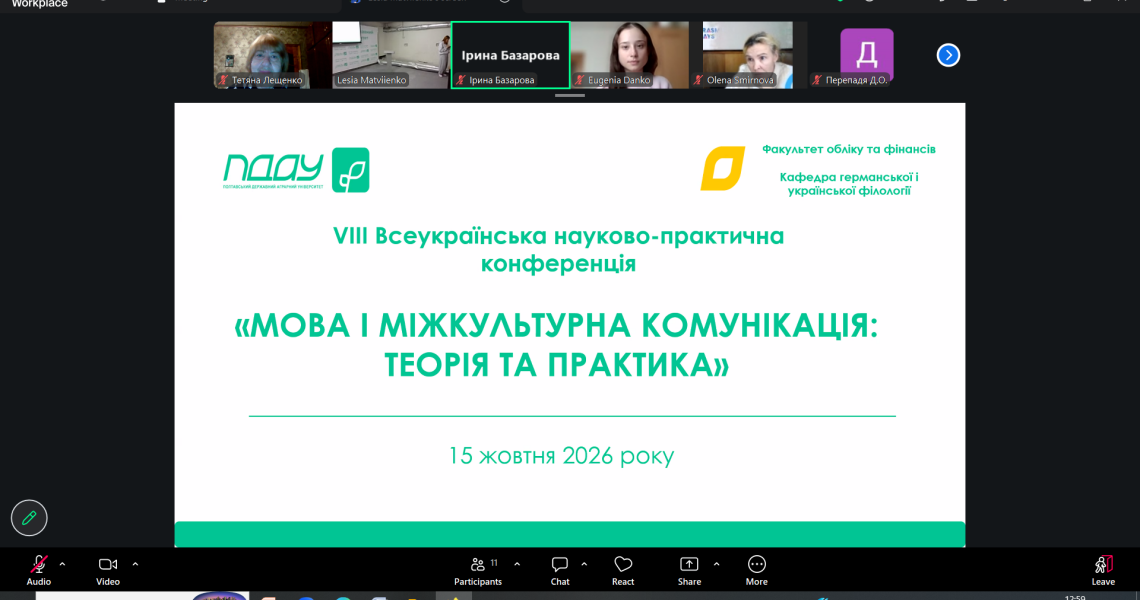Select the Перепадя Д.О. avatar tile

pyautogui.click(x=867, y=55)
